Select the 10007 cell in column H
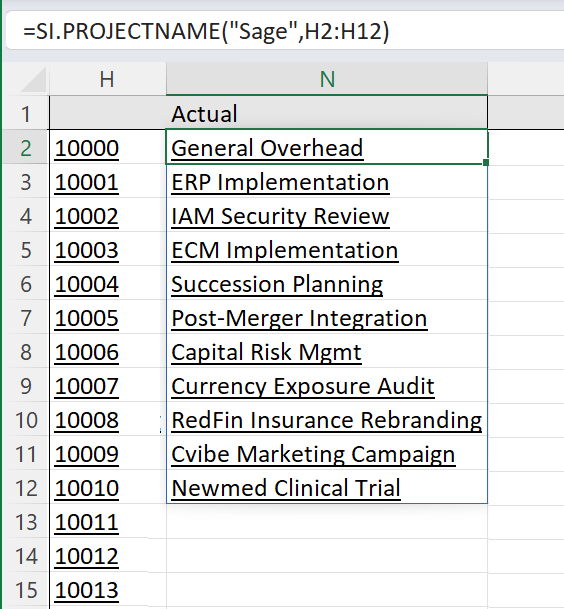Image resolution: width=564 pixels, height=609 pixels. [108, 386]
